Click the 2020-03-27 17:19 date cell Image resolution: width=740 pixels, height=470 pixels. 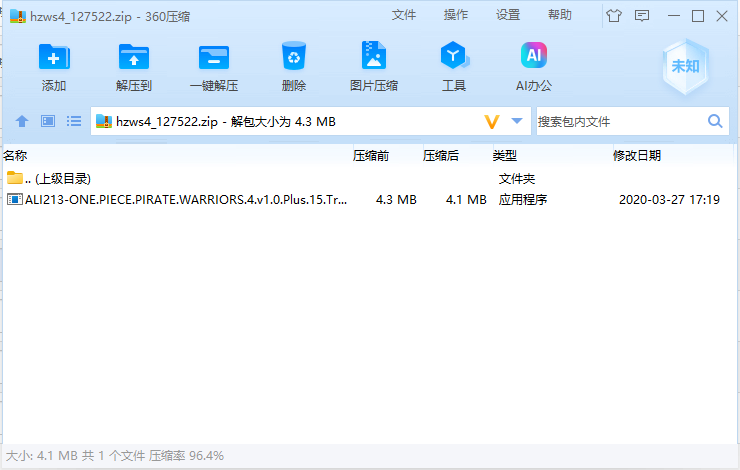point(669,200)
